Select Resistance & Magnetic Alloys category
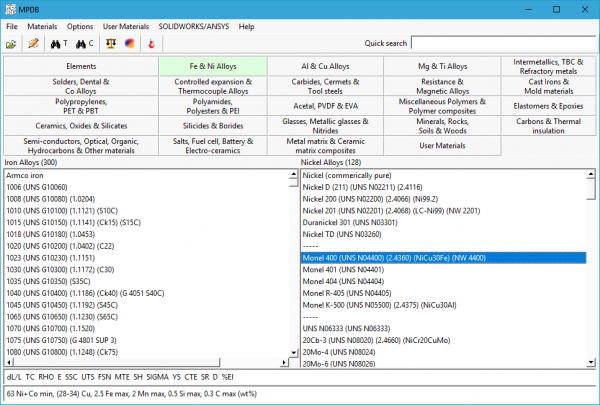Image resolution: width=600 pixels, height=405 pixels. tap(442, 86)
